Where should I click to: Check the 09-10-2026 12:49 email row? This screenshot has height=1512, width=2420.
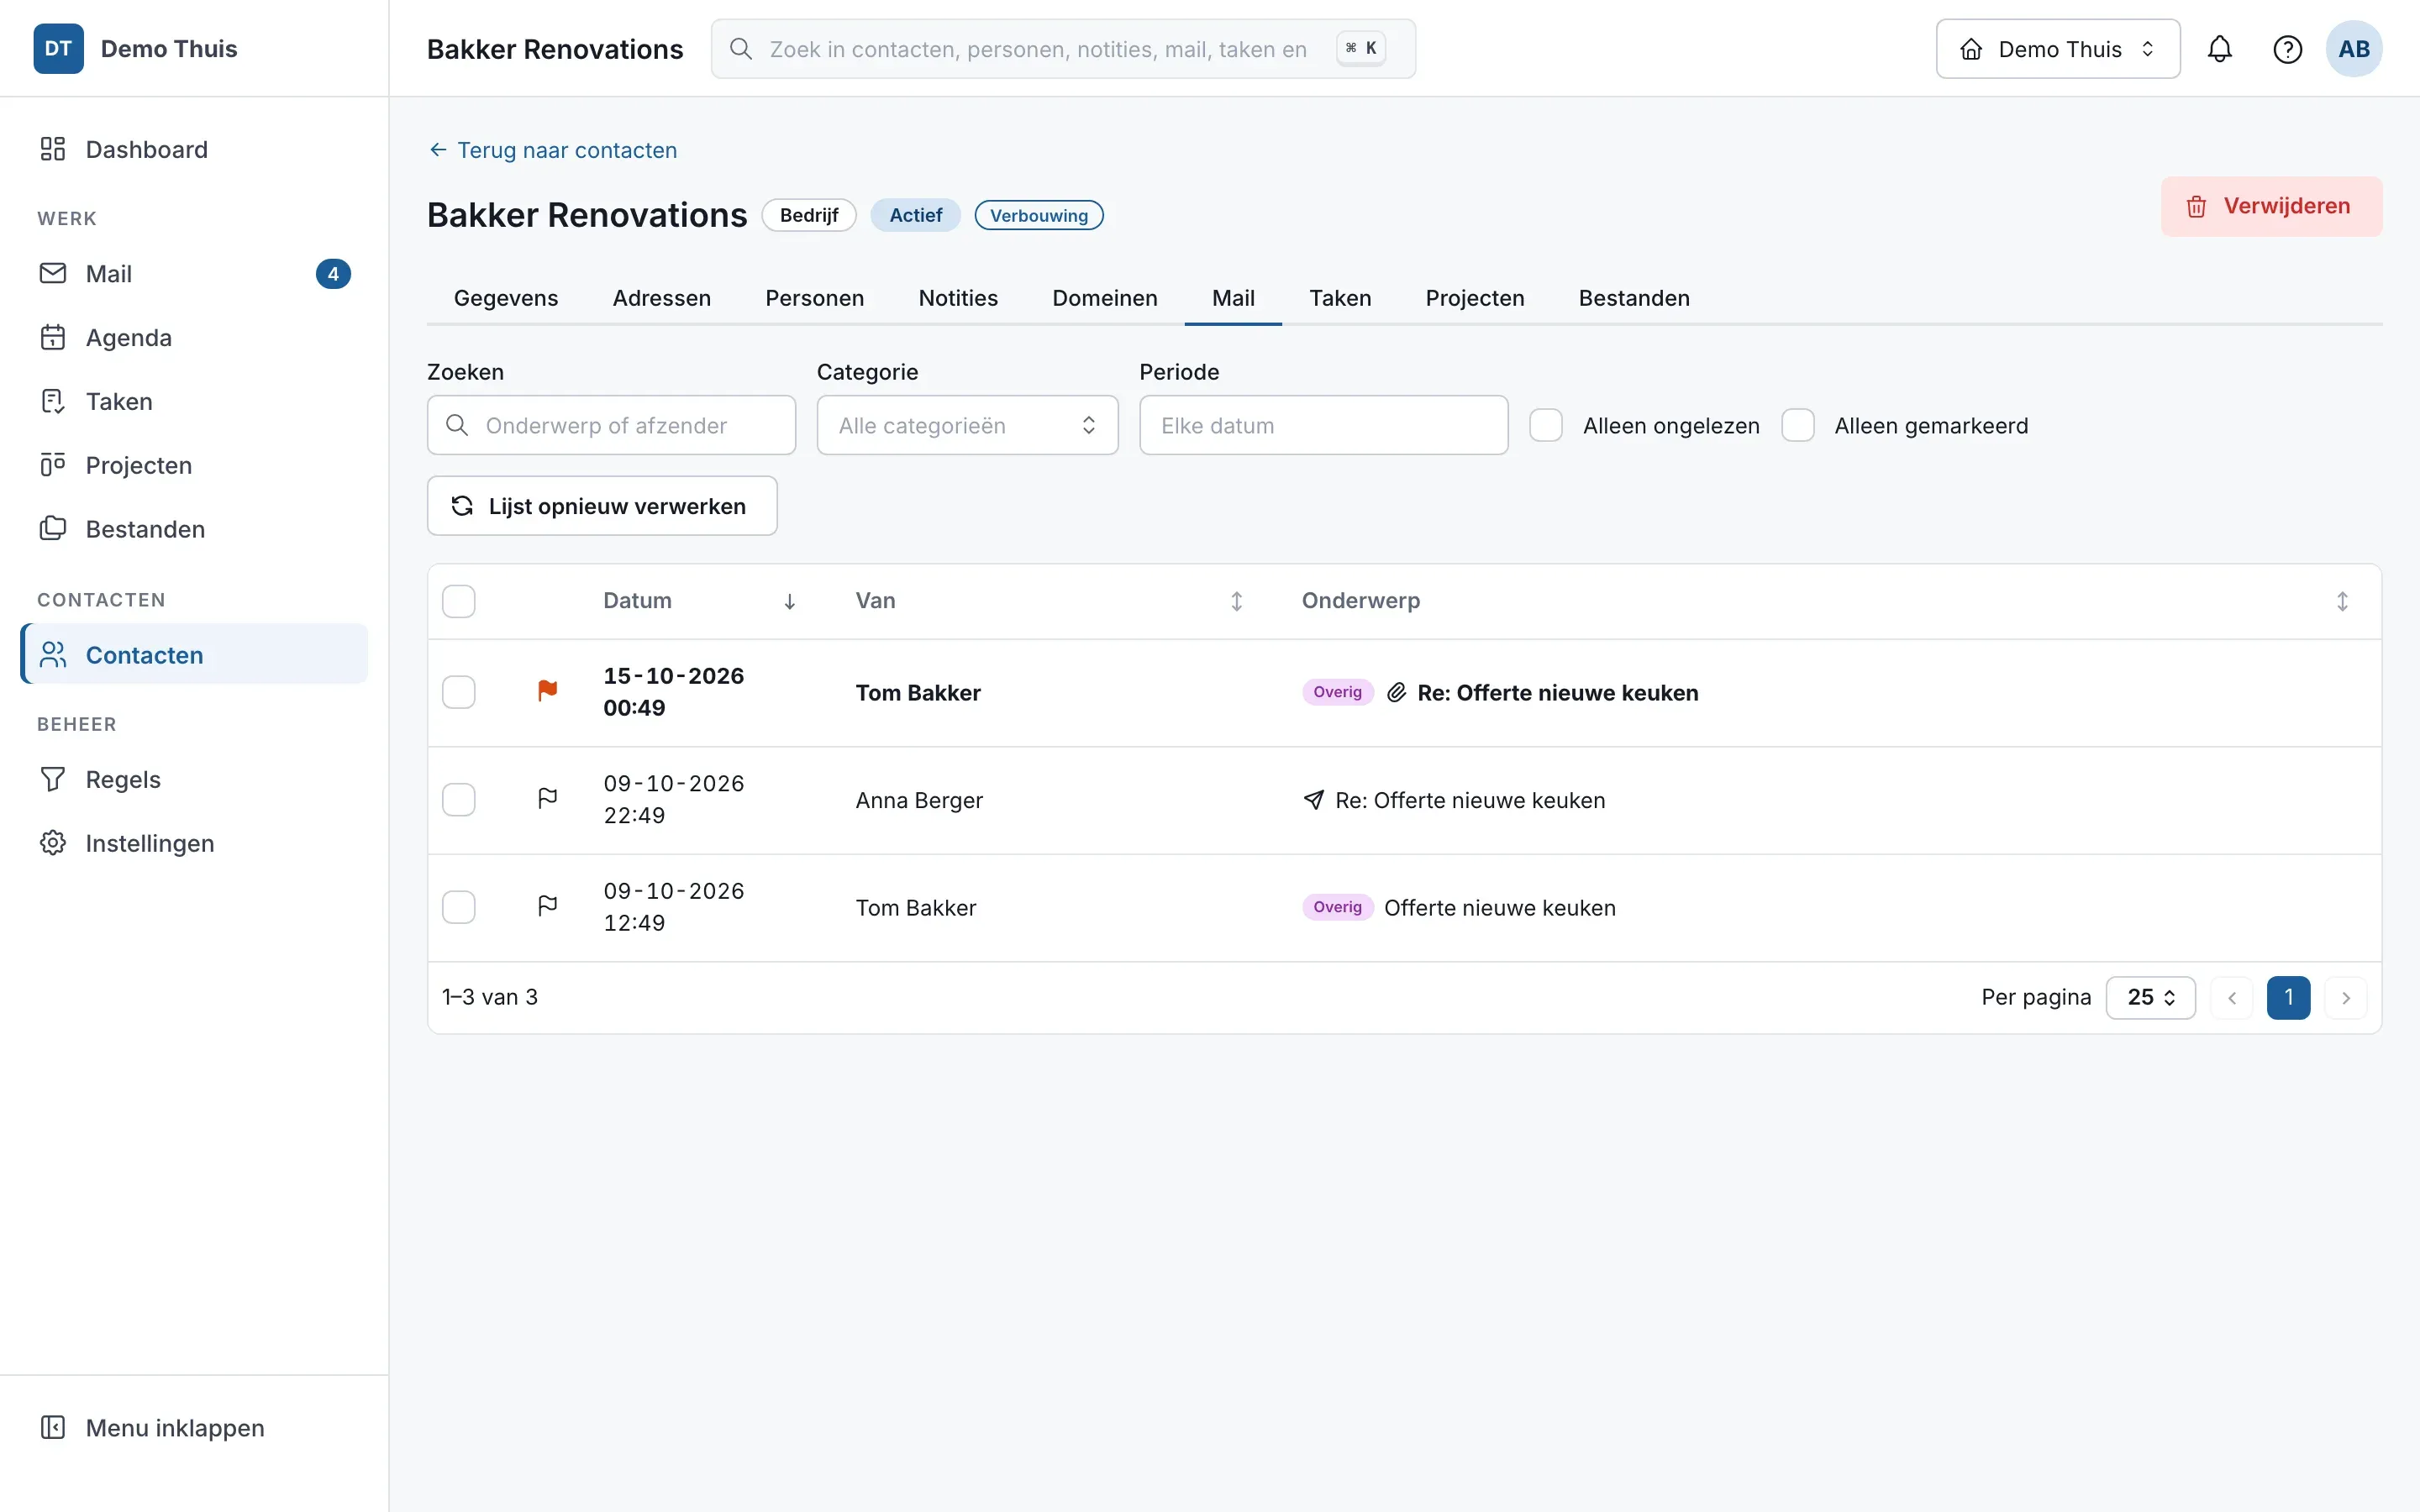point(459,907)
